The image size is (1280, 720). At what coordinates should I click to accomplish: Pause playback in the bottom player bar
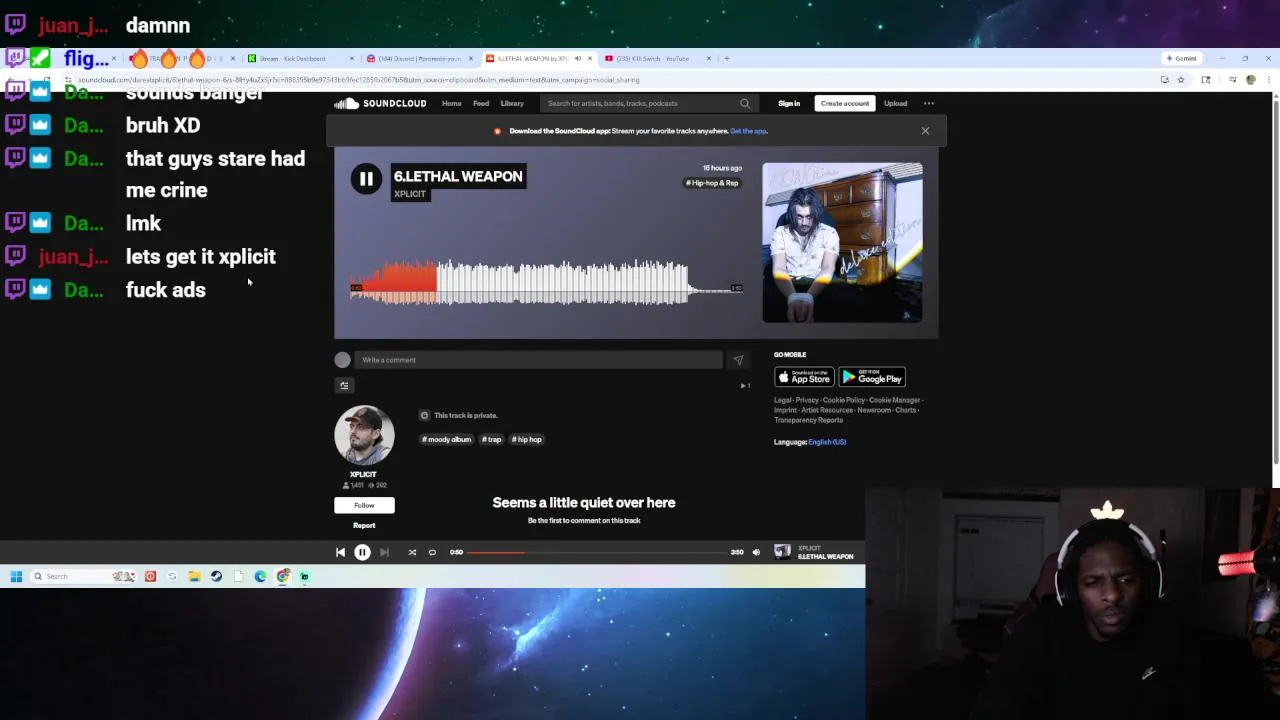362,552
